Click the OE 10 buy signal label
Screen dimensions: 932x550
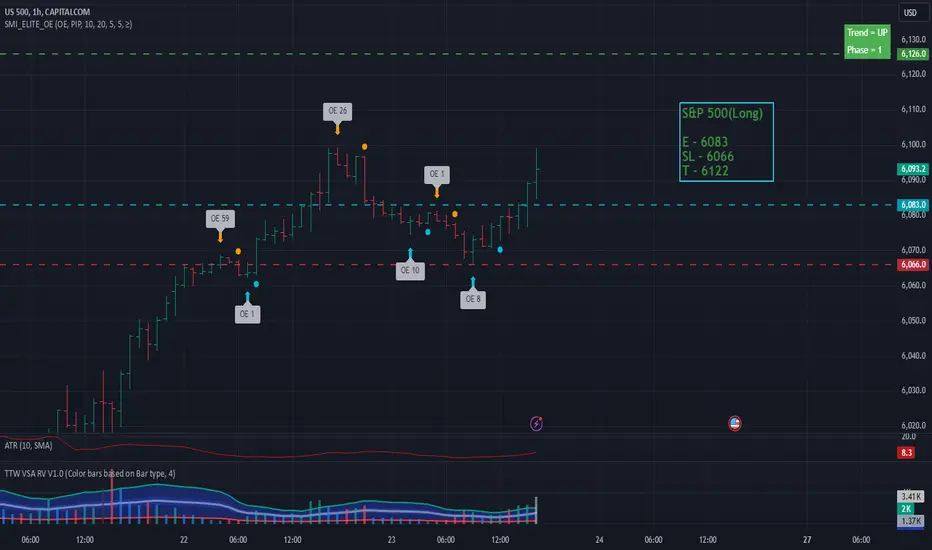coord(410,271)
